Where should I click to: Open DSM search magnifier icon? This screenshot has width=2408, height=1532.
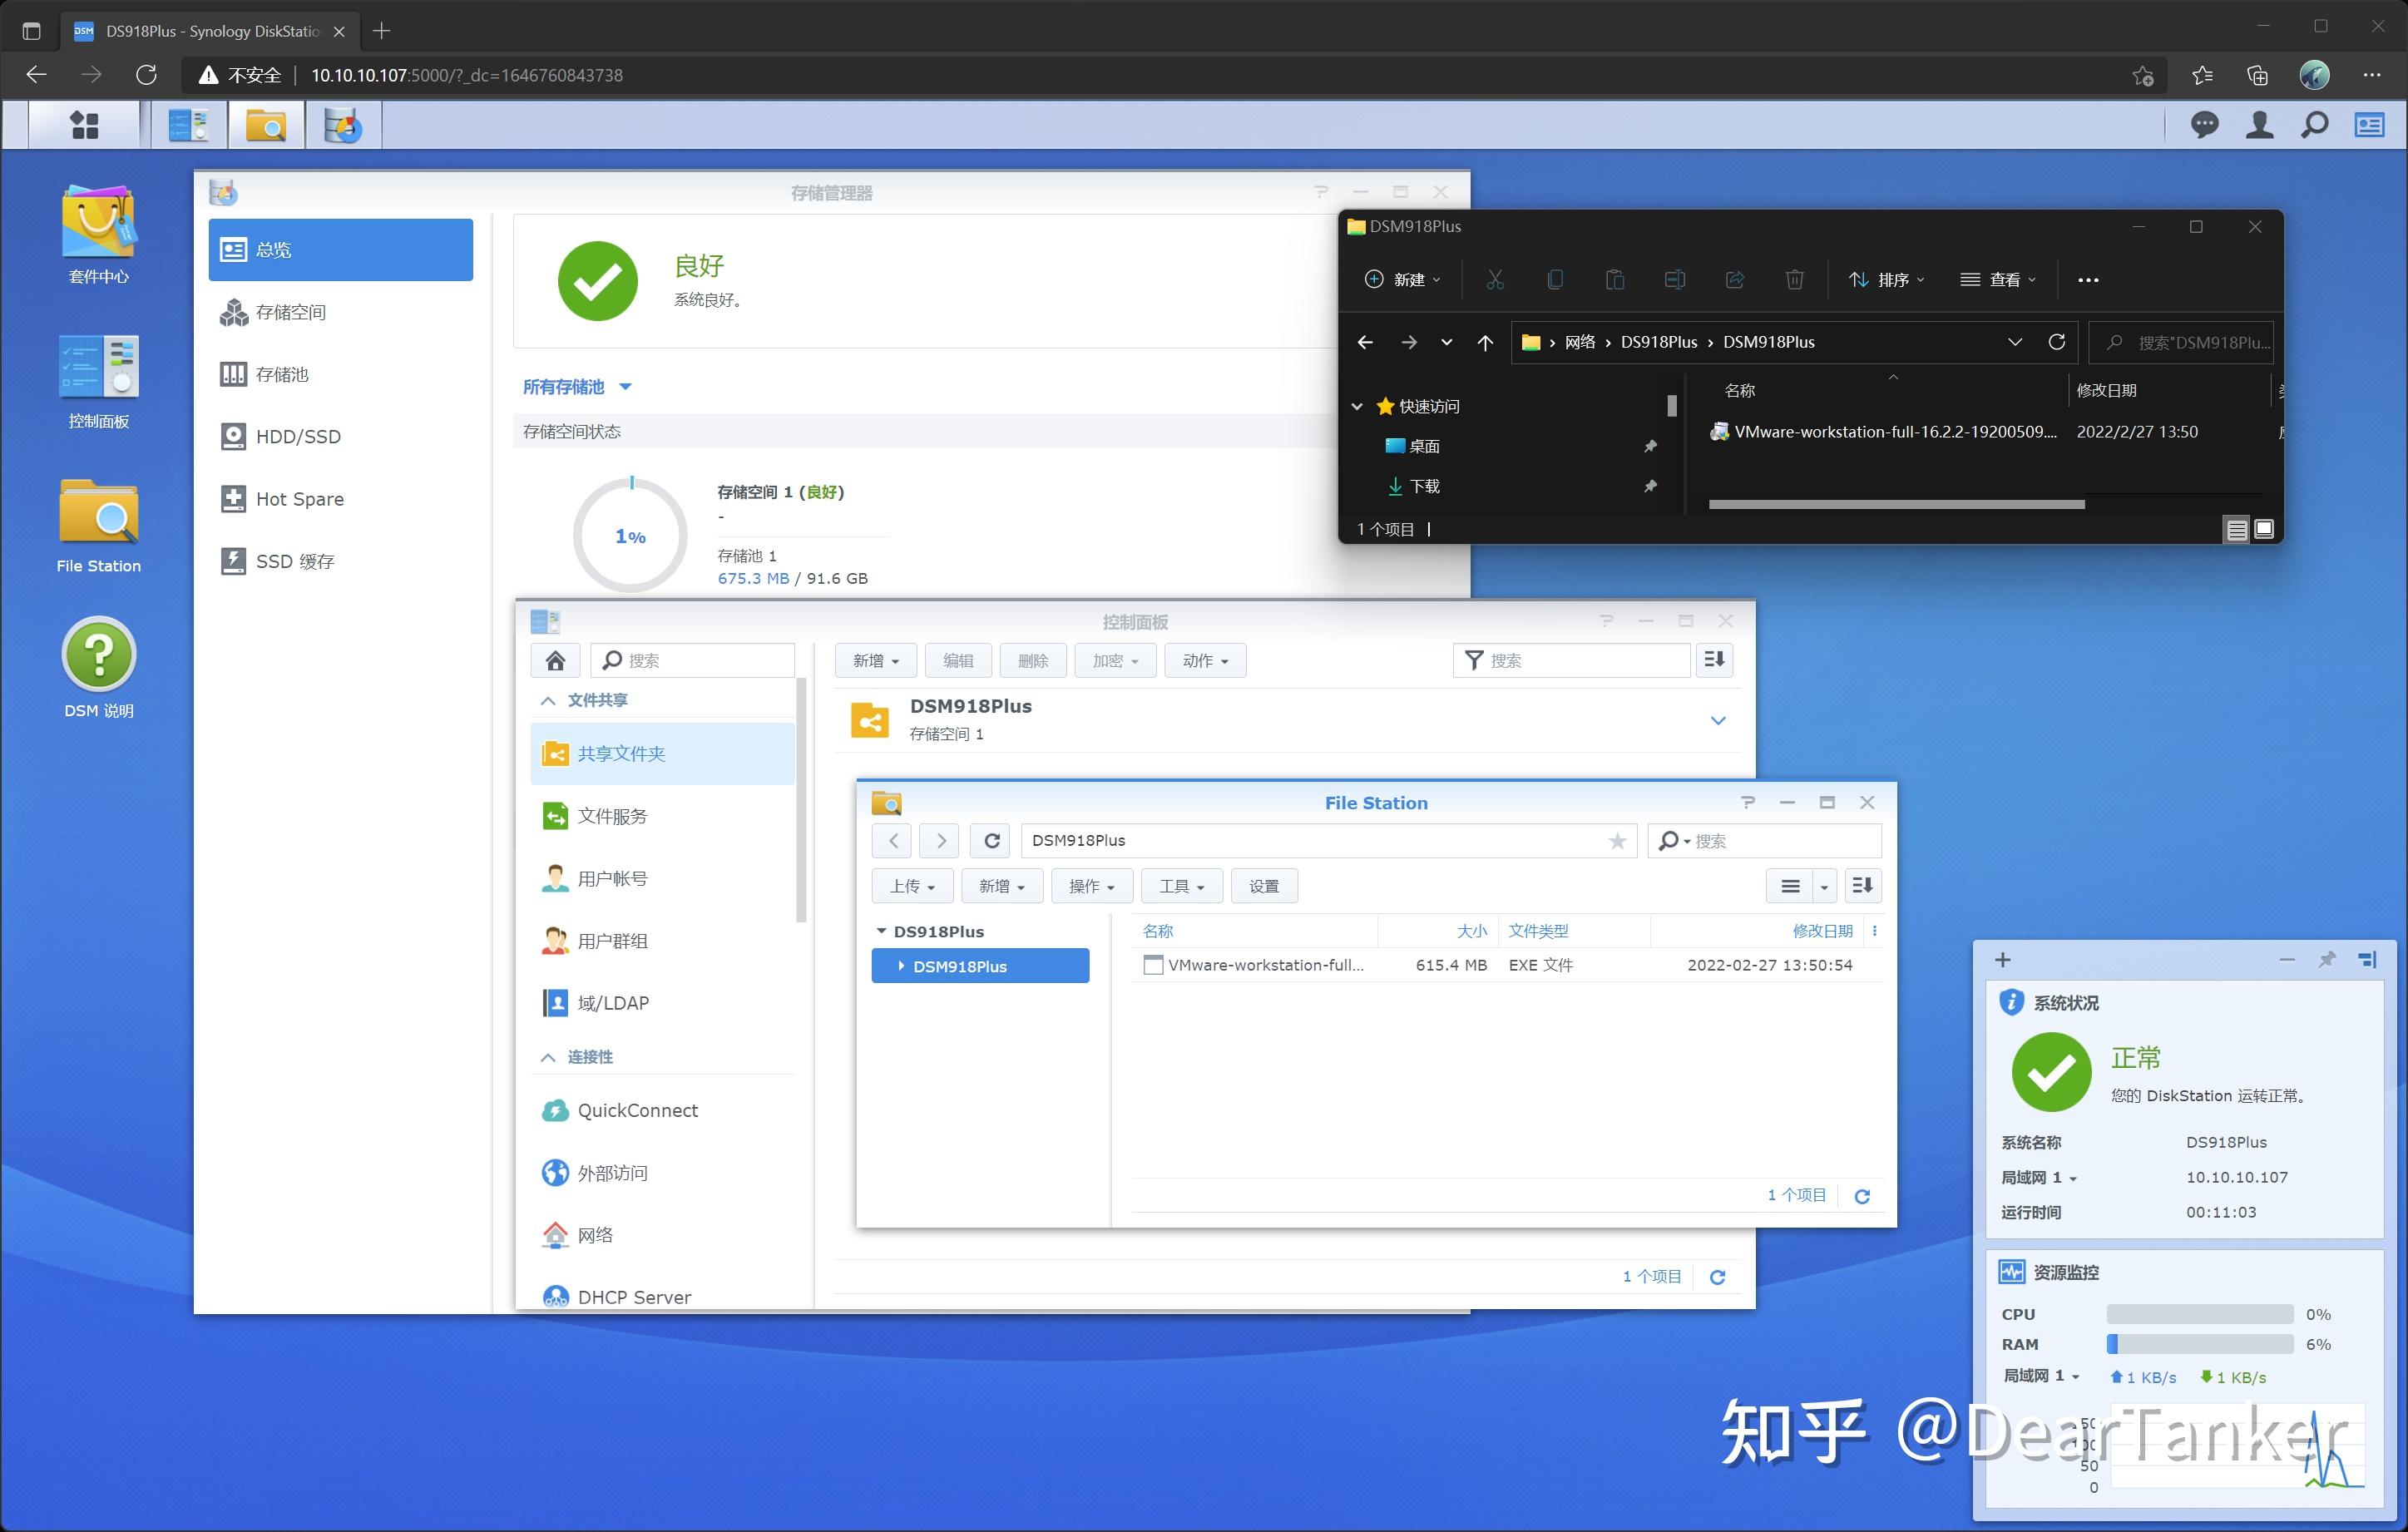point(2314,125)
